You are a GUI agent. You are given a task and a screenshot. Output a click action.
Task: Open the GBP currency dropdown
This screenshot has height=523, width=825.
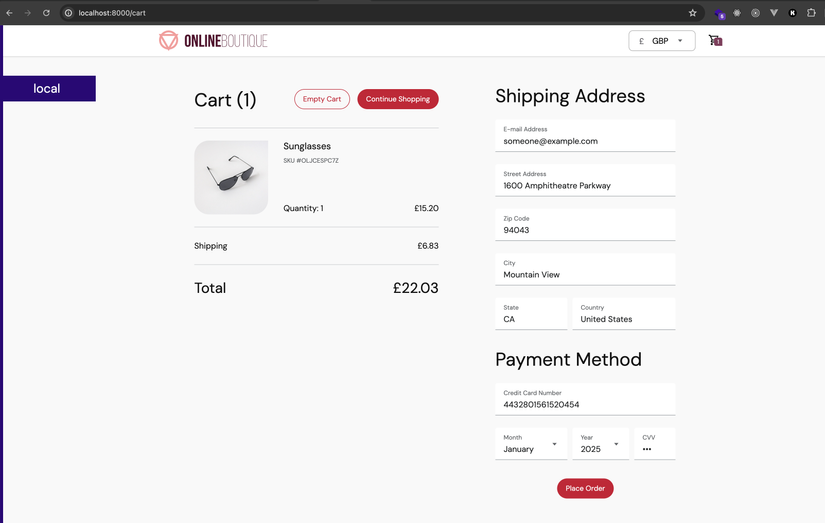pos(661,41)
